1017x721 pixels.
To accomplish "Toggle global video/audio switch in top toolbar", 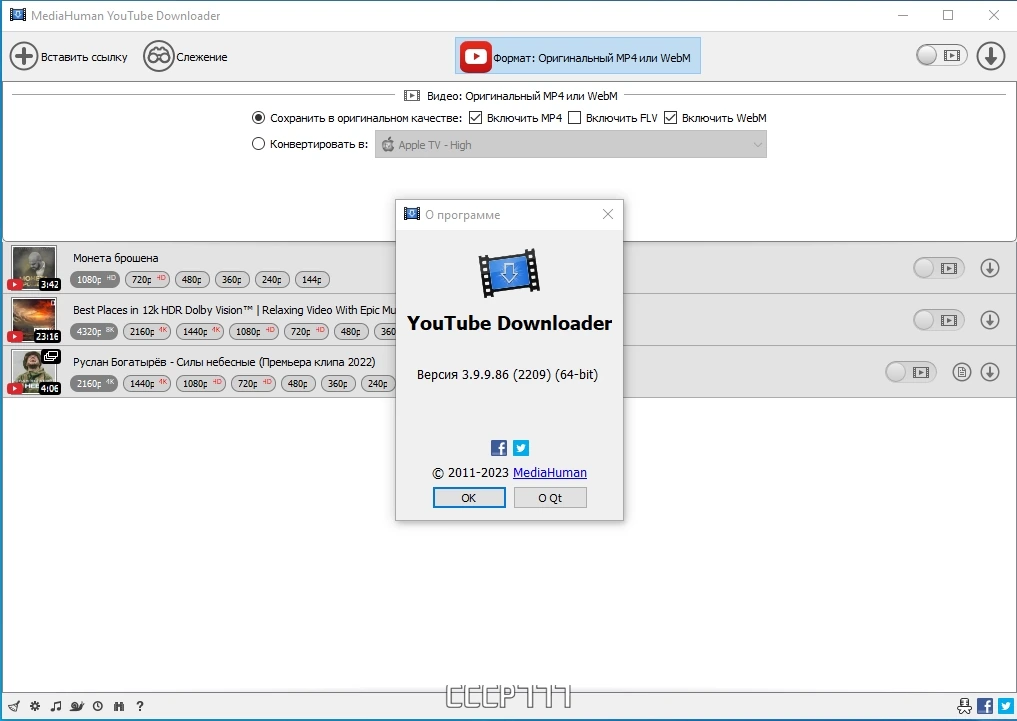I will pos(942,55).
